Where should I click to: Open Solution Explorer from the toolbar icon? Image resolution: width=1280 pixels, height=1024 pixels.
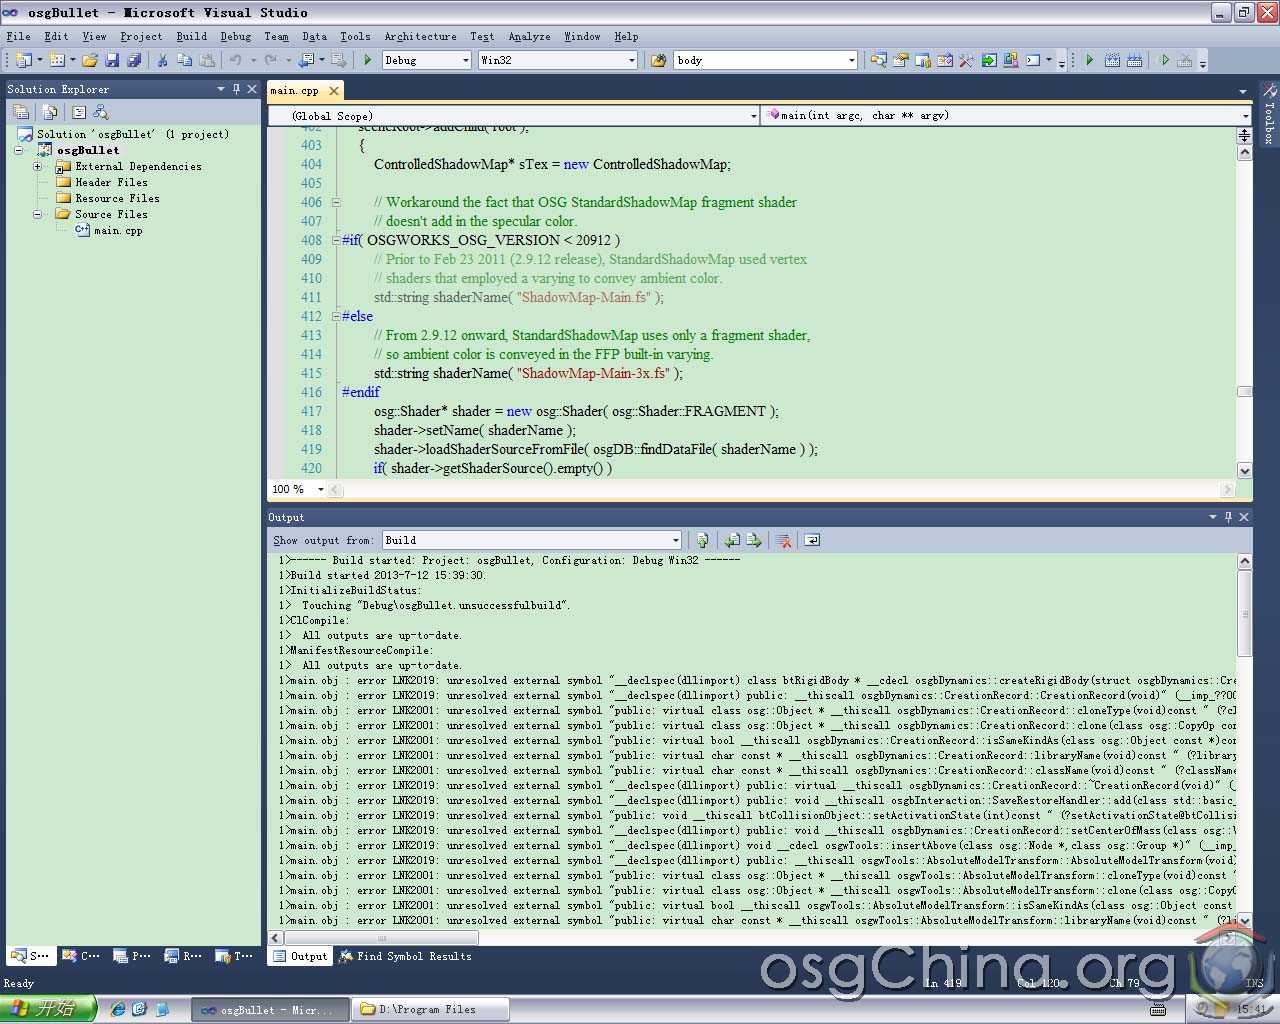tap(878, 60)
